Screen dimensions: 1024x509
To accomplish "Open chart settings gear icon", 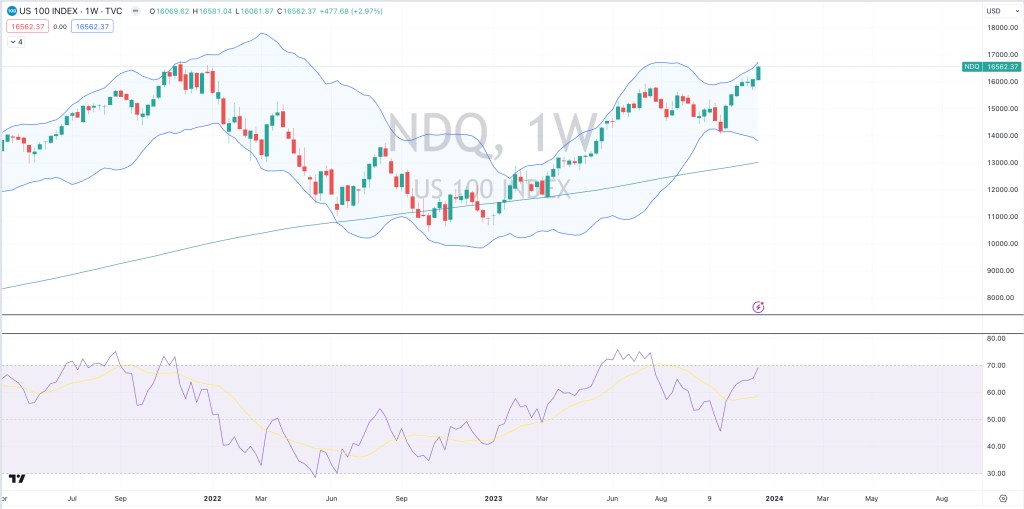I will tap(1003, 496).
